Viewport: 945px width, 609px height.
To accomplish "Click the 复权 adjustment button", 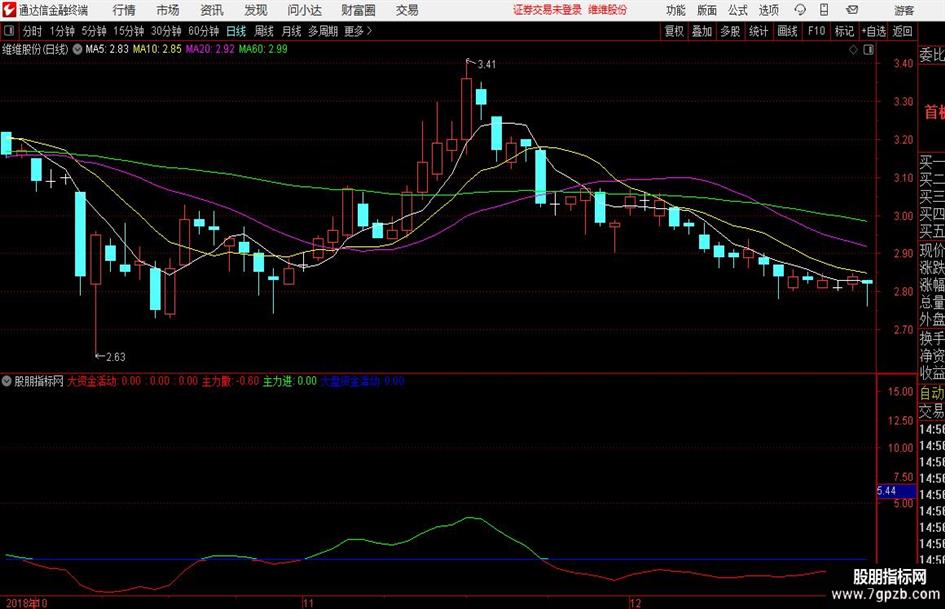I will click(674, 31).
